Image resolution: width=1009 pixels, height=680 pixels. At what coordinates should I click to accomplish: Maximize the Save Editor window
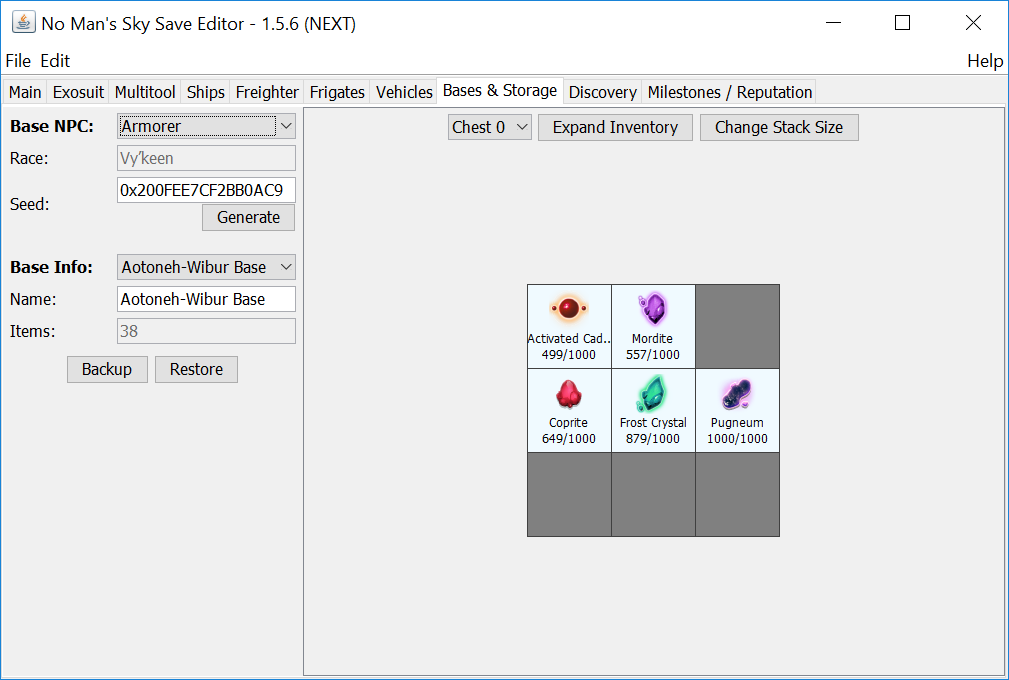pyautogui.click(x=902, y=23)
